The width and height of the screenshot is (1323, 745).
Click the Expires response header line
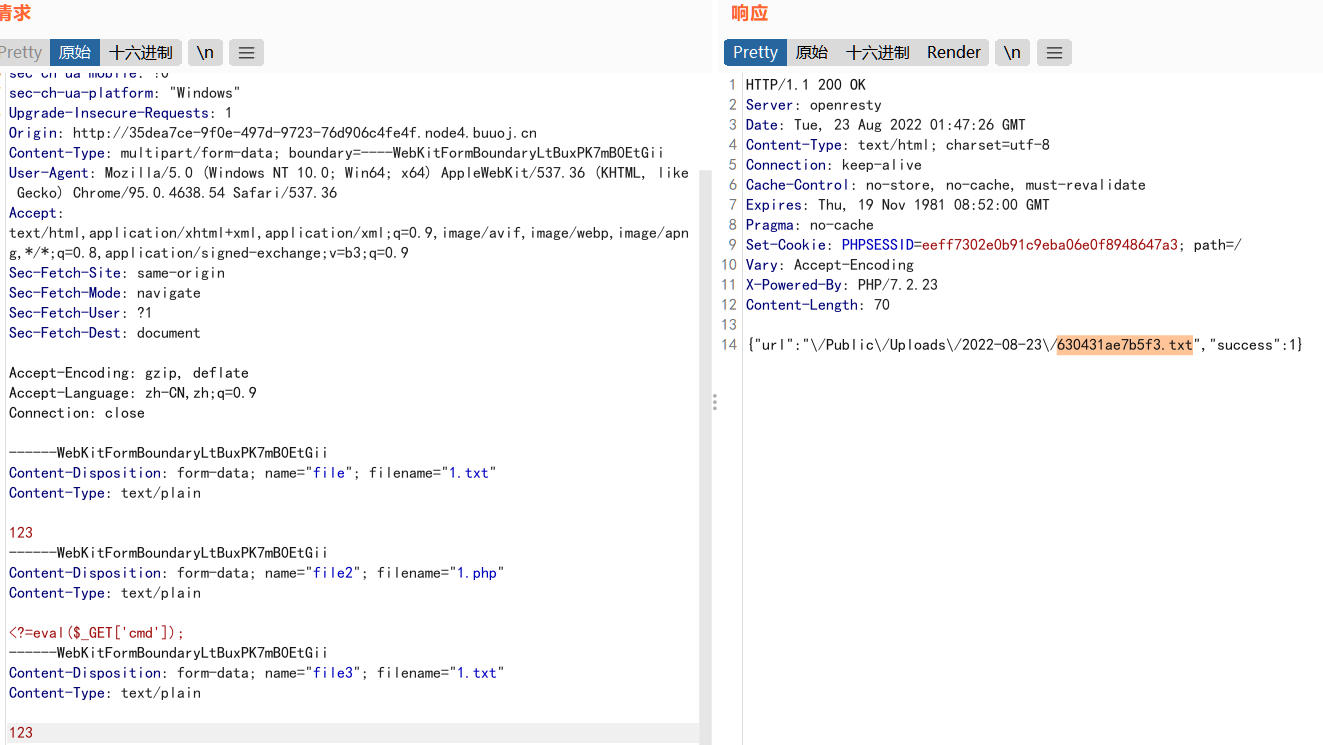(898, 205)
